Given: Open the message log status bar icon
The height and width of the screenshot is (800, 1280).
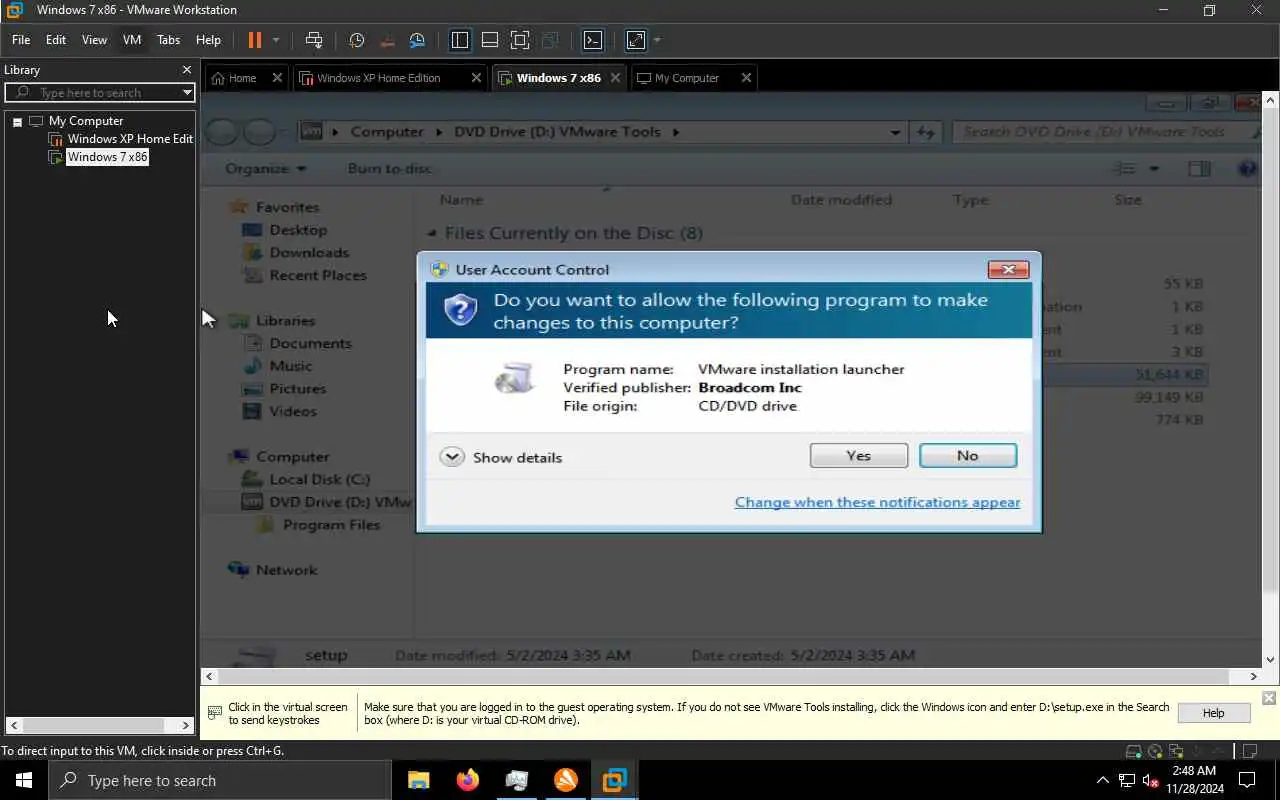Looking at the screenshot, I should coord(1250,751).
